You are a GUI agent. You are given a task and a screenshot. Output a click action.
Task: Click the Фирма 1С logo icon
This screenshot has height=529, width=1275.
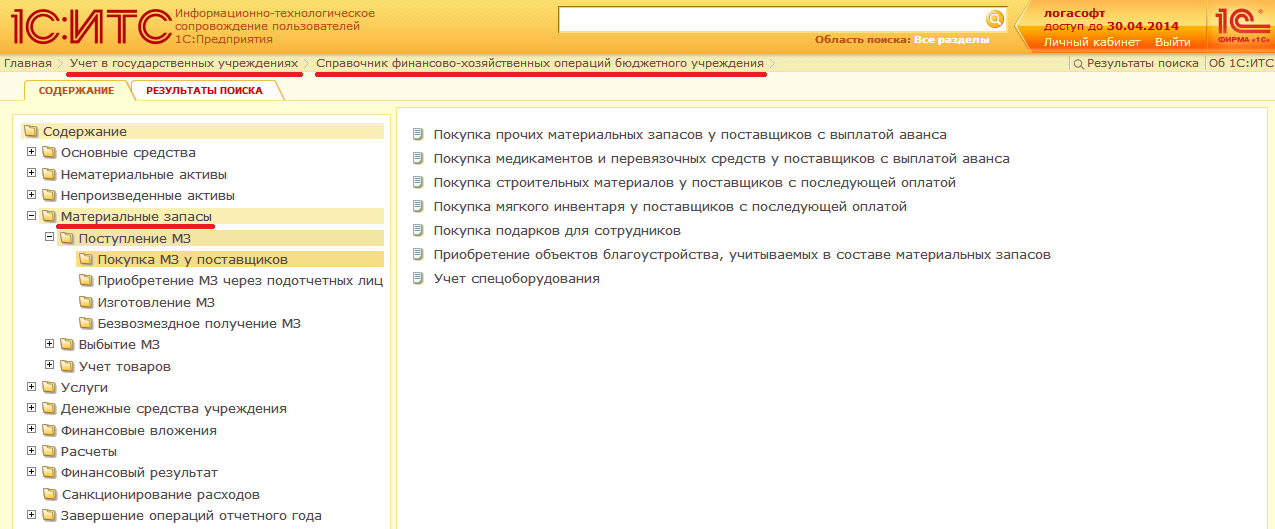tap(1241, 25)
